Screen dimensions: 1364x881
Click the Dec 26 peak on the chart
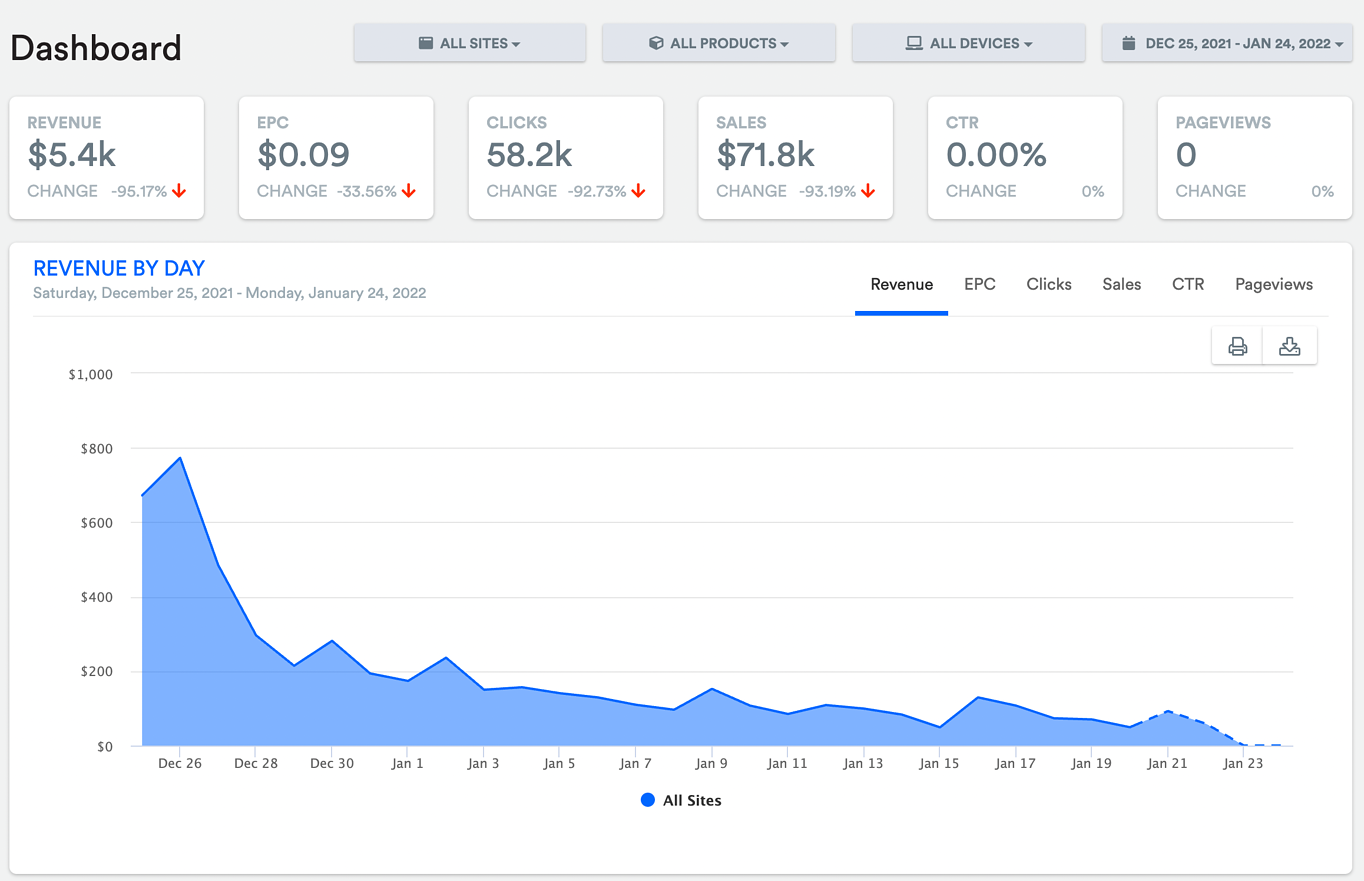point(180,458)
